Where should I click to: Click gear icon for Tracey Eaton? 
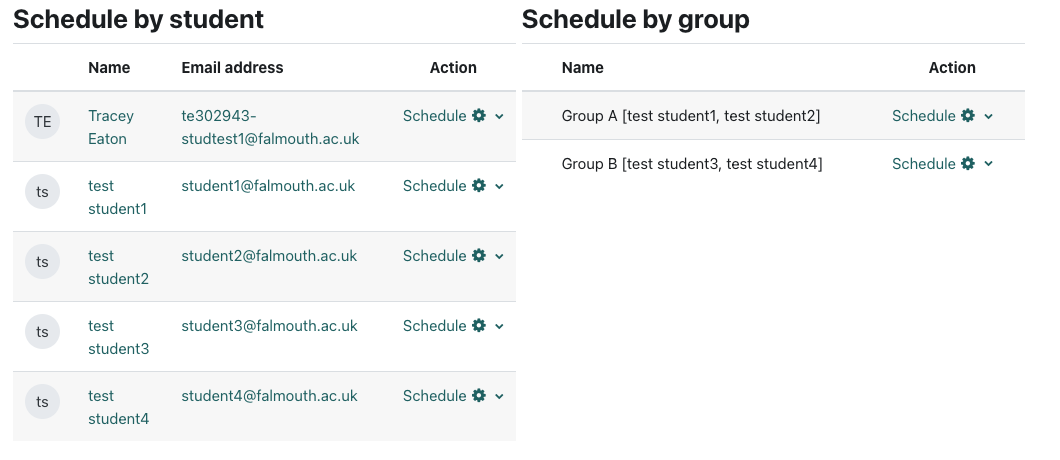click(x=479, y=116)
